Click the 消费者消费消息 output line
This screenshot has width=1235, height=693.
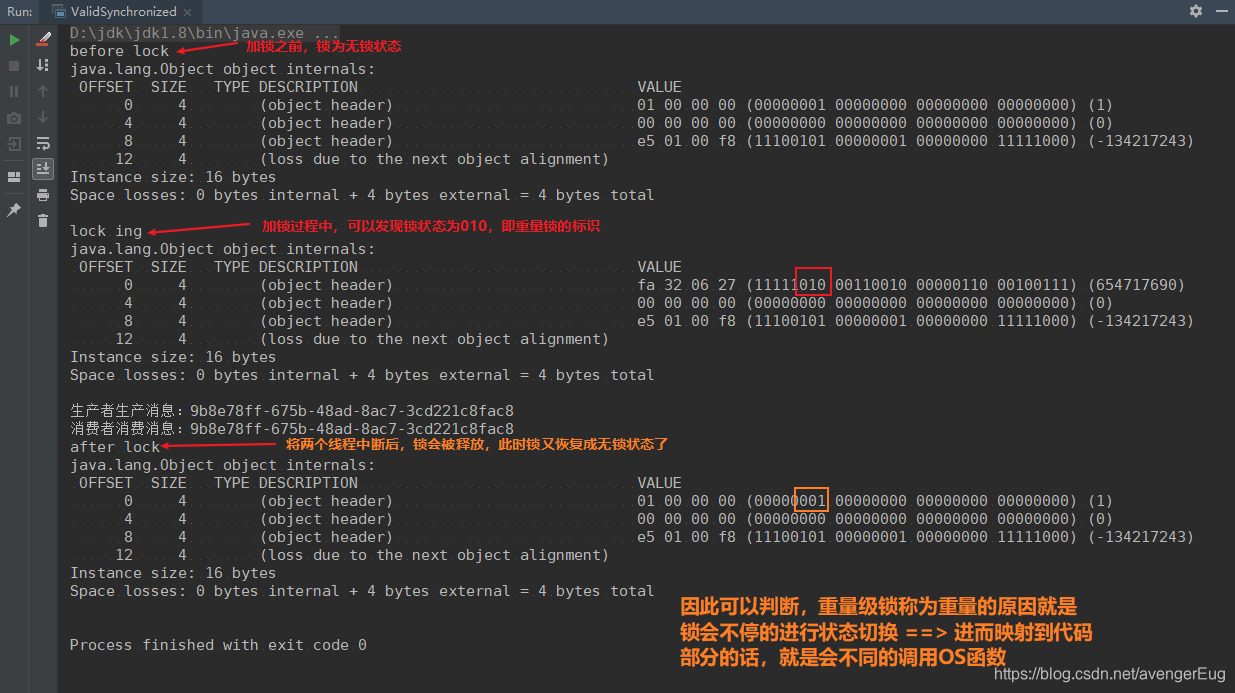pos(292,429)
